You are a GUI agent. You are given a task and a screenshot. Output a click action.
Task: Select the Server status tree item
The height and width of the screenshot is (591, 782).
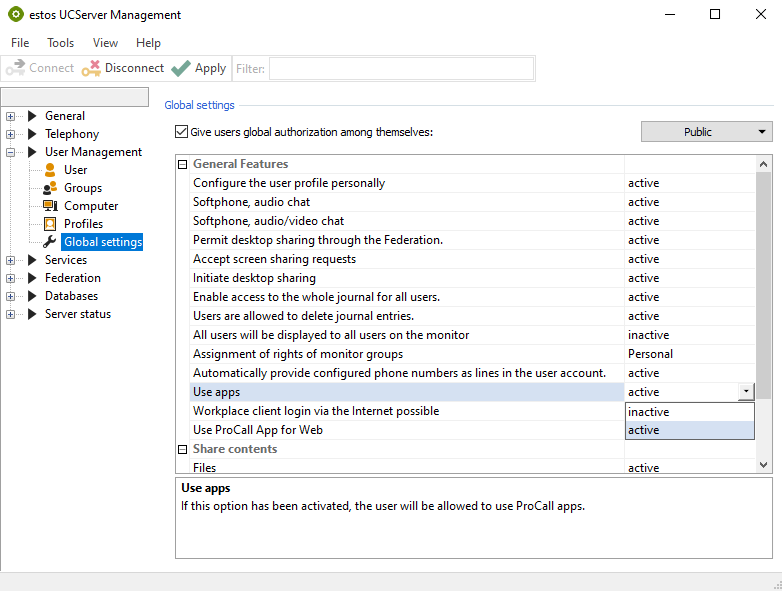coord(77,314)
